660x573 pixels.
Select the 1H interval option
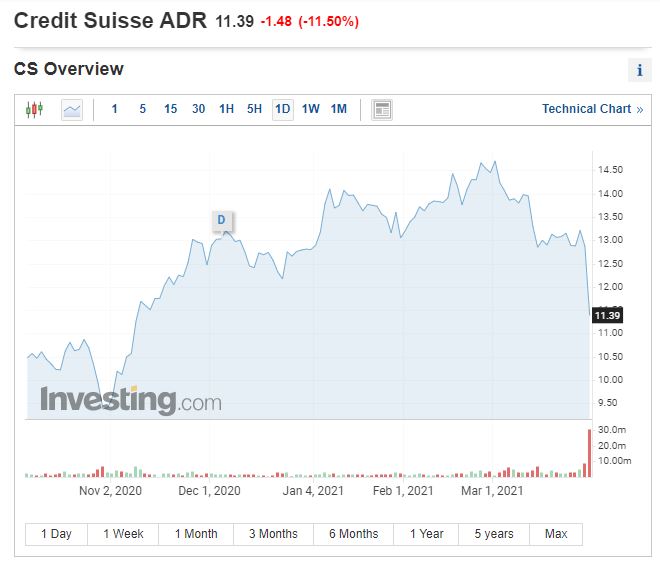pyautogui.click(x=227, y=110)
